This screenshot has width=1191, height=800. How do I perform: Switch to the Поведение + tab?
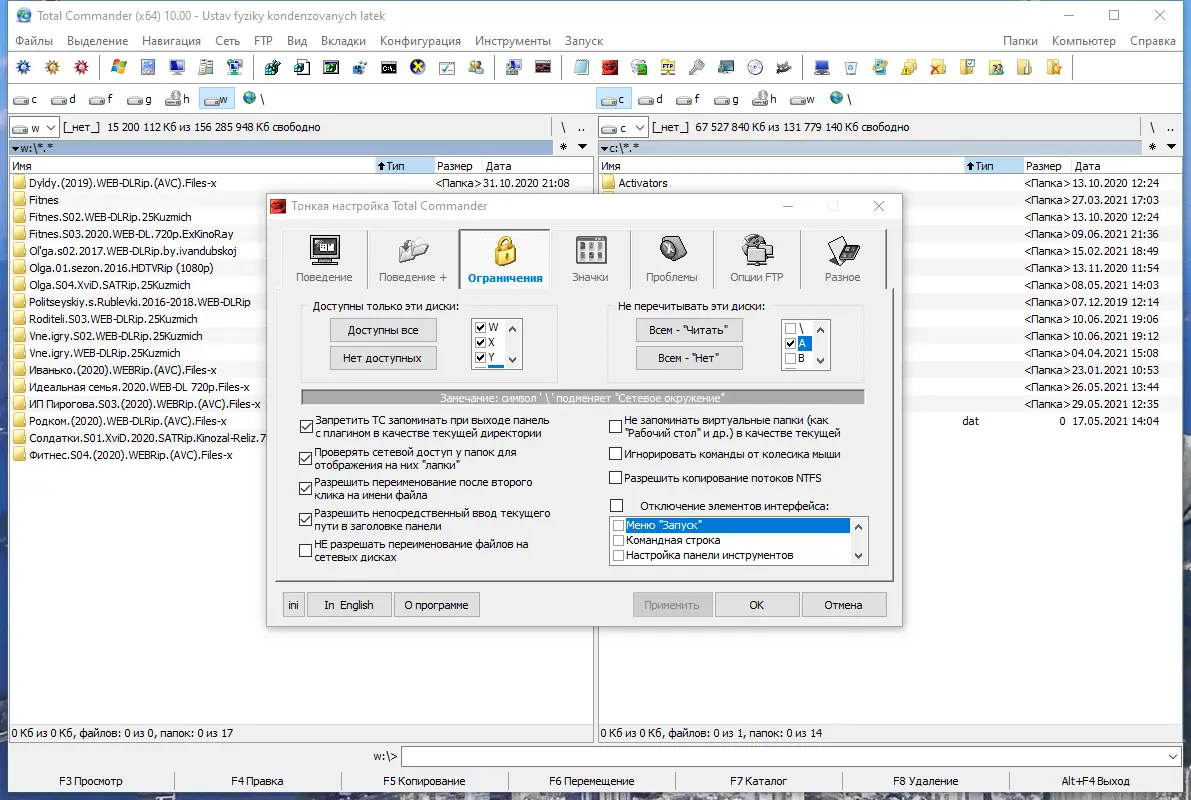413,260
